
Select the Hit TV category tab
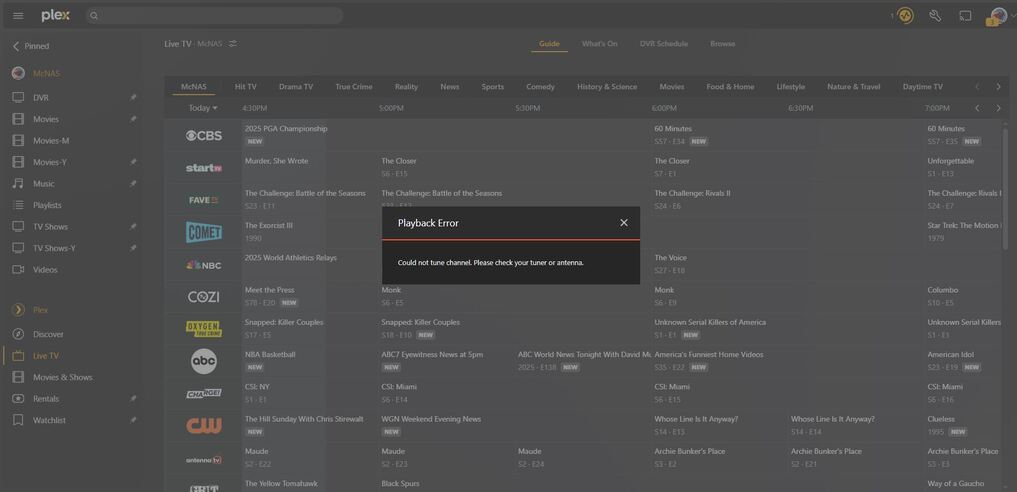[x=245, y=87]
